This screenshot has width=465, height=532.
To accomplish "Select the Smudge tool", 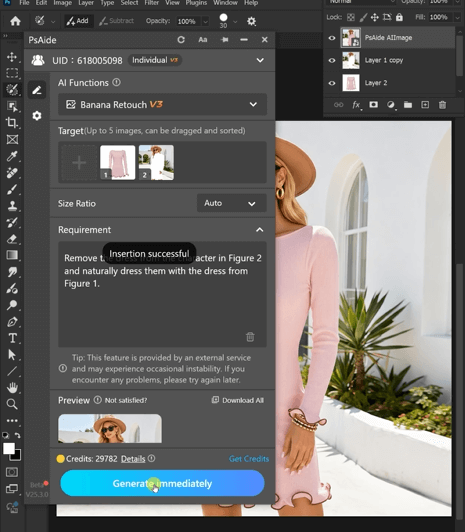I will tap(12, 272).
